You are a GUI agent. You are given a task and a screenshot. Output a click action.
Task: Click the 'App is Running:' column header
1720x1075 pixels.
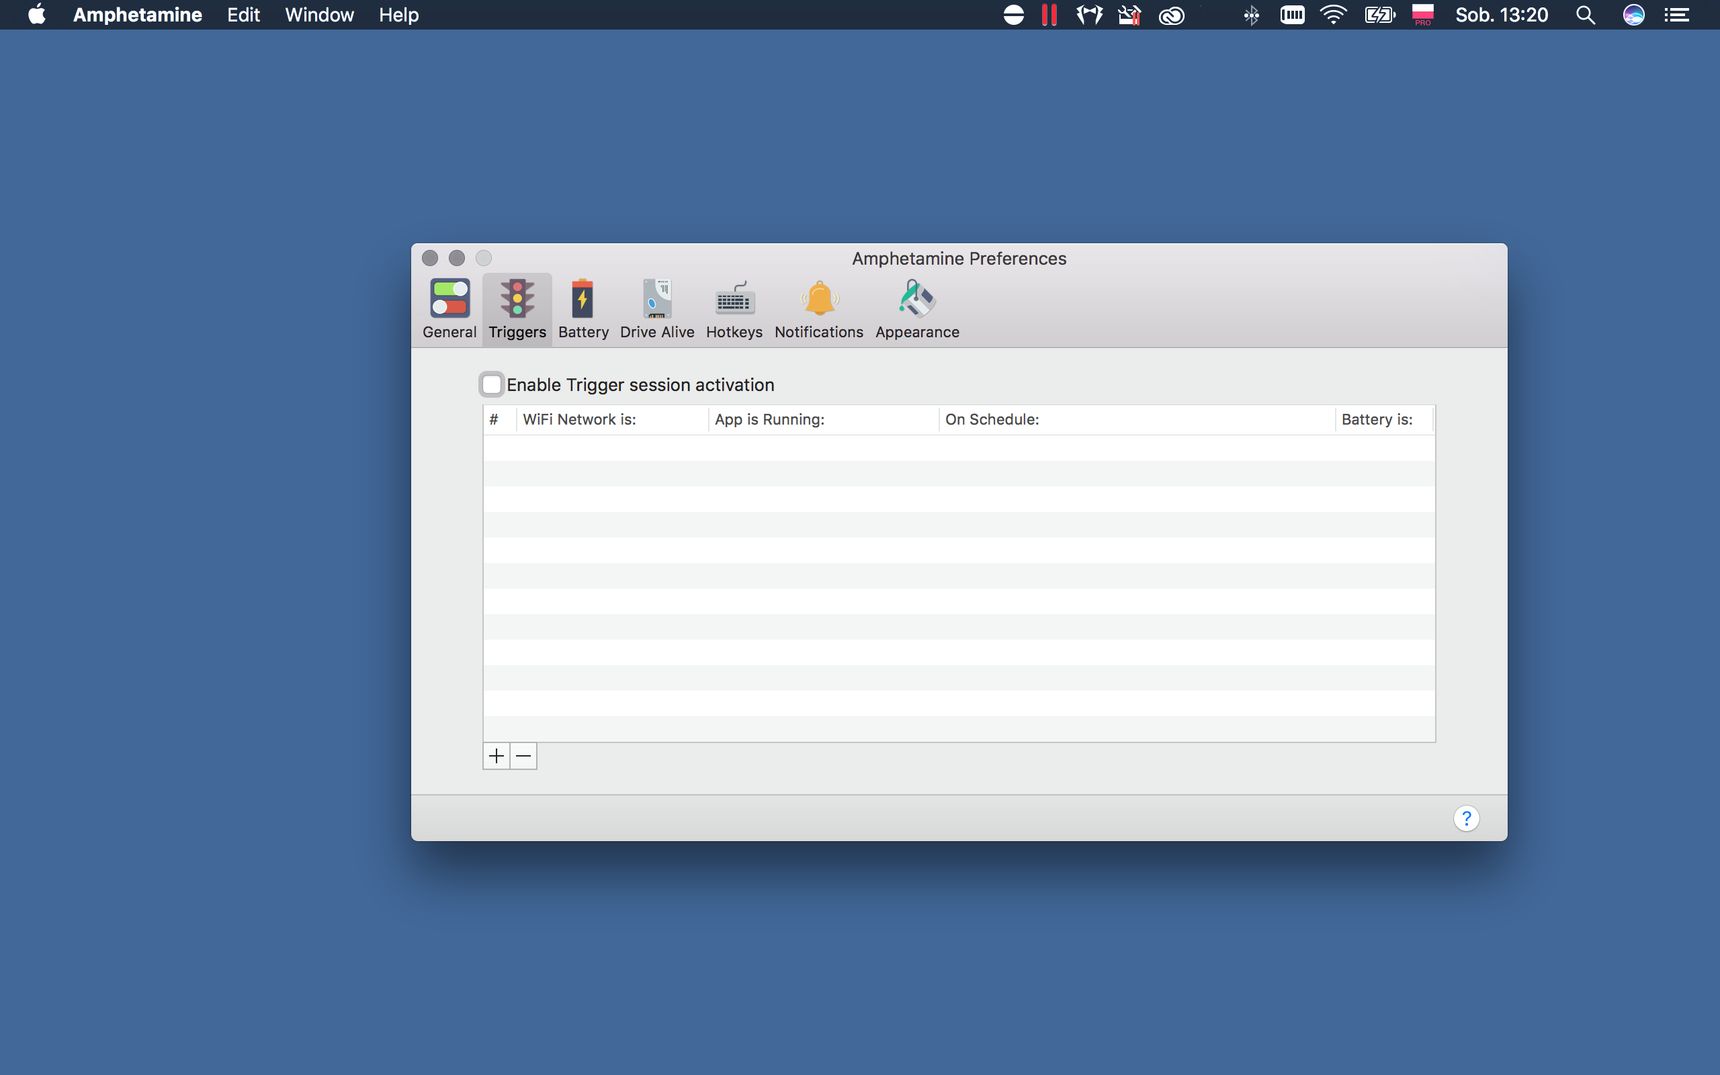(x=823, y=420)
